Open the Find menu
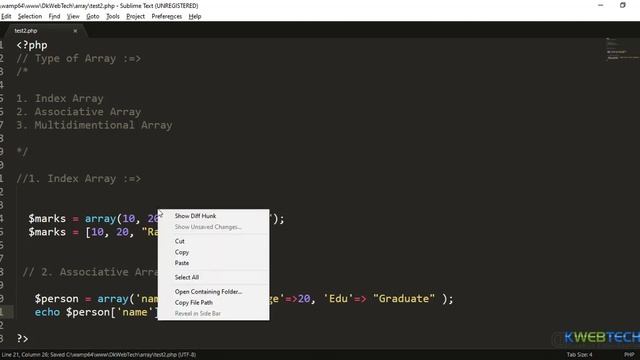 click(x=54, y=16)
